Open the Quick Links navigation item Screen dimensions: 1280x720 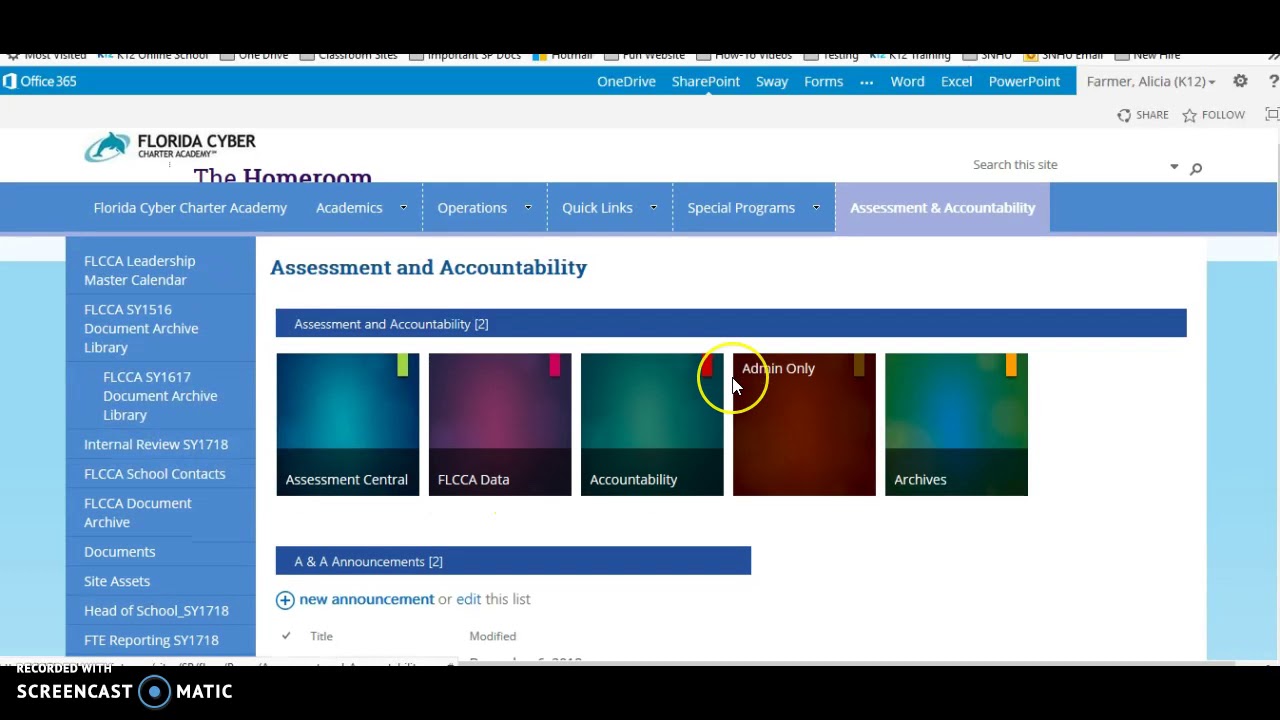point(597,208)
